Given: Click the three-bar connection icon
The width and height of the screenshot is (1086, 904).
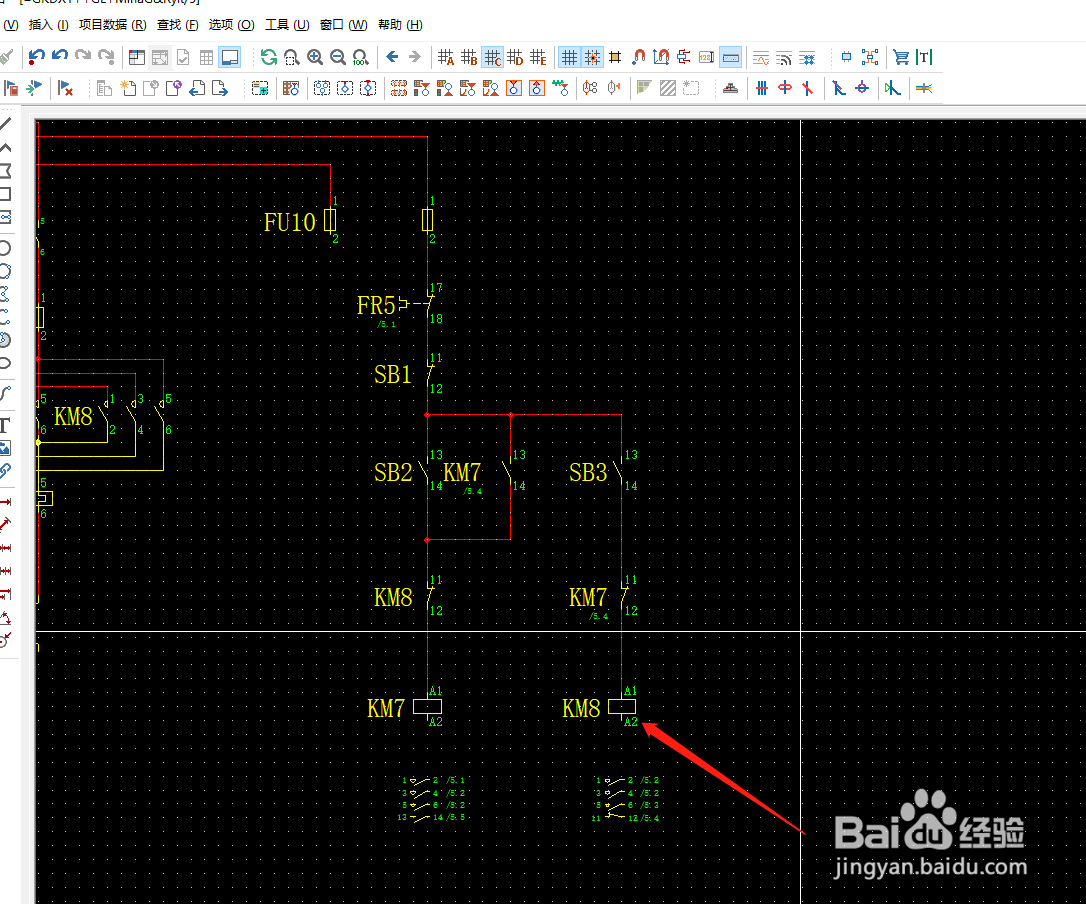Looking at the screenshot, I should tap(762, 88).
